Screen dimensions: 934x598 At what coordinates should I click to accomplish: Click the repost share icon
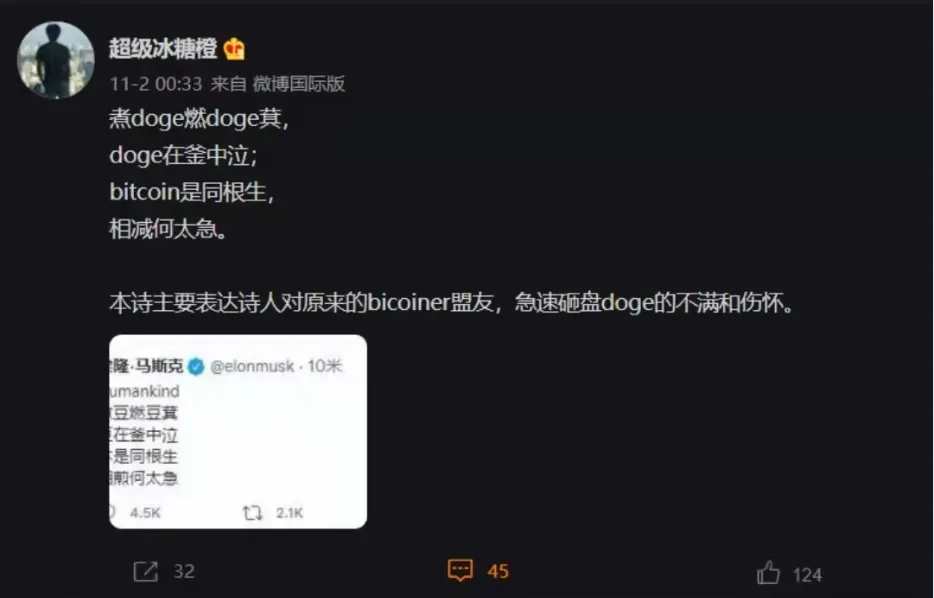tap(145, 572)
